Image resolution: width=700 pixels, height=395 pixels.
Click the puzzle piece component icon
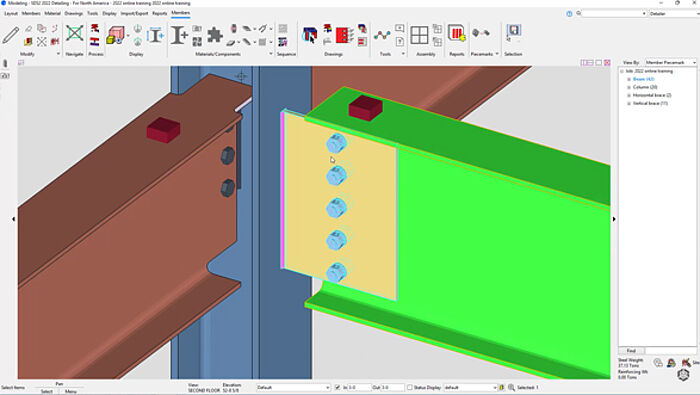pyautogui.click(x=215, y=35)
